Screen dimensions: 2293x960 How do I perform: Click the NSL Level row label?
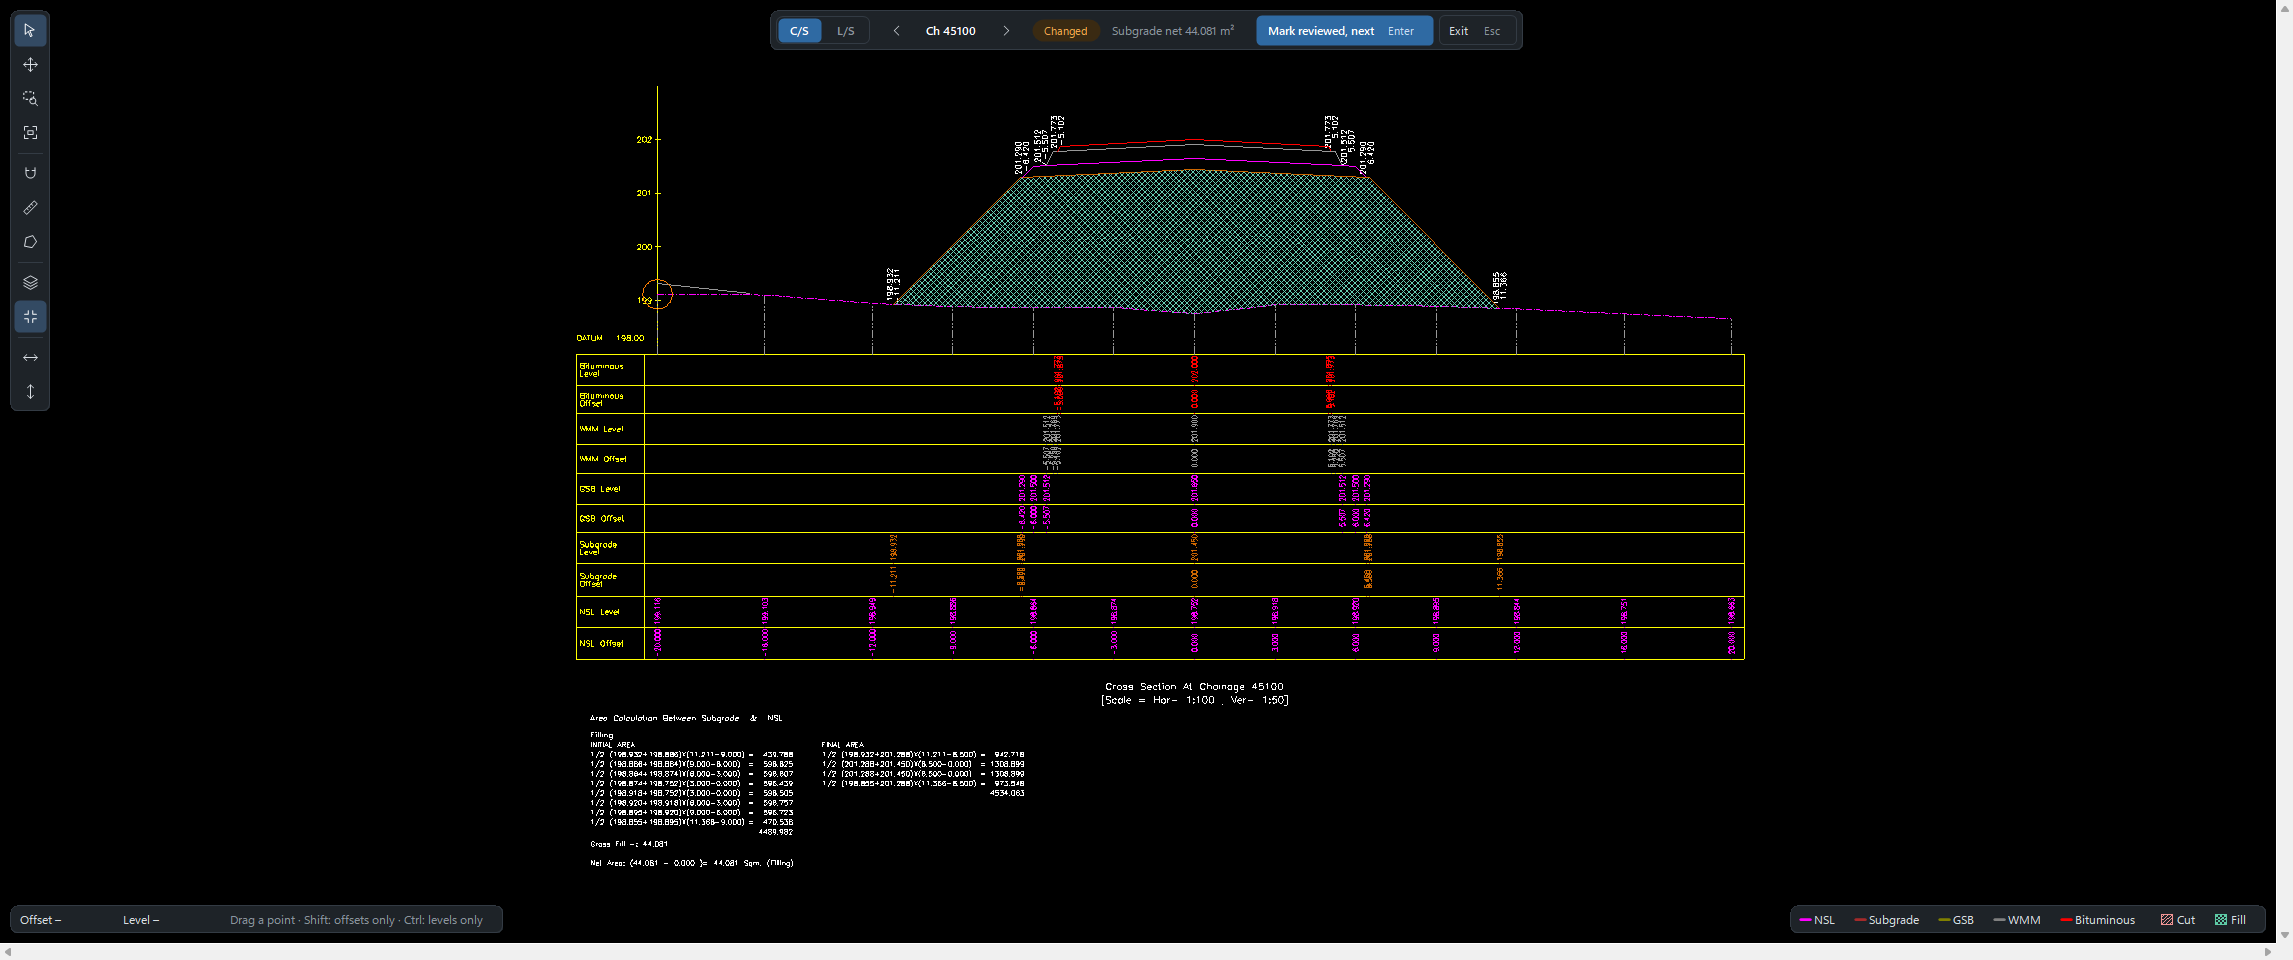[x=600, y=612]
